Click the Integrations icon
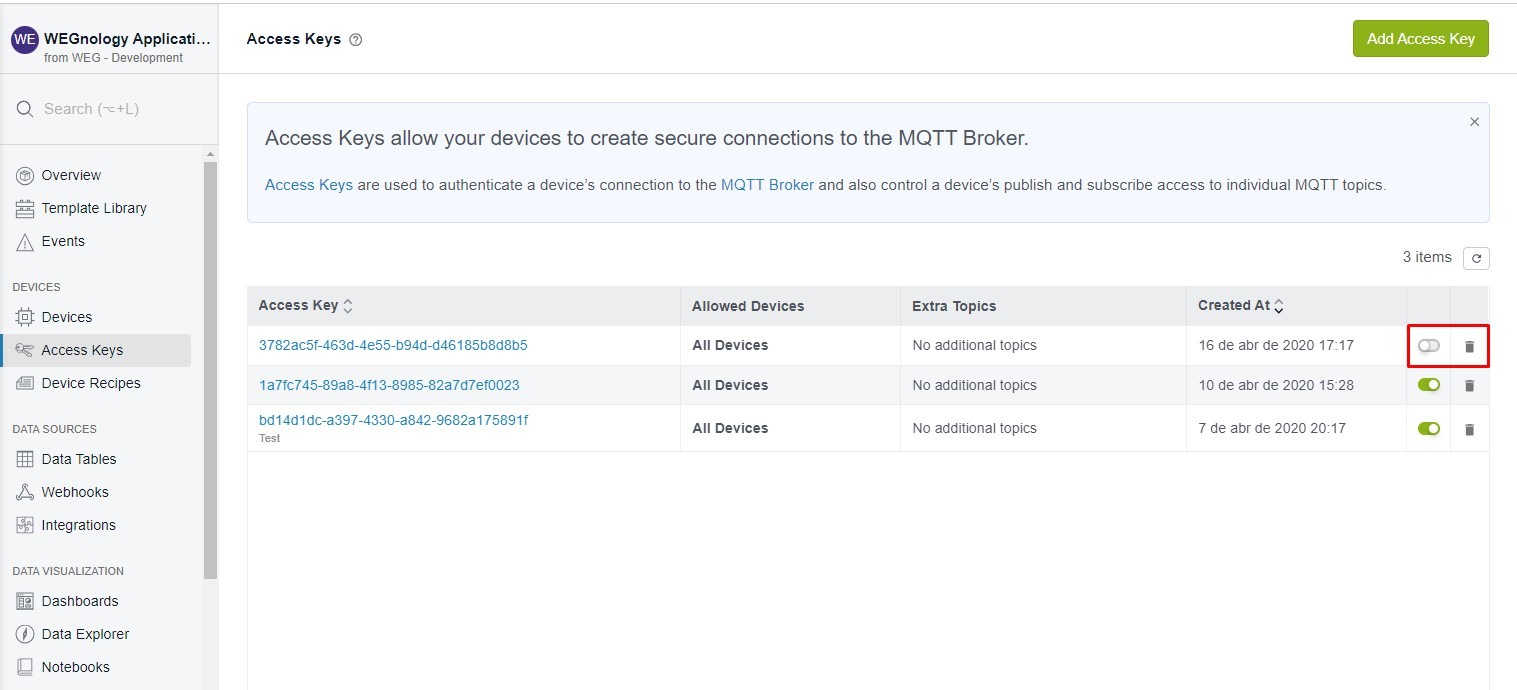 click(x=25, y=525)
